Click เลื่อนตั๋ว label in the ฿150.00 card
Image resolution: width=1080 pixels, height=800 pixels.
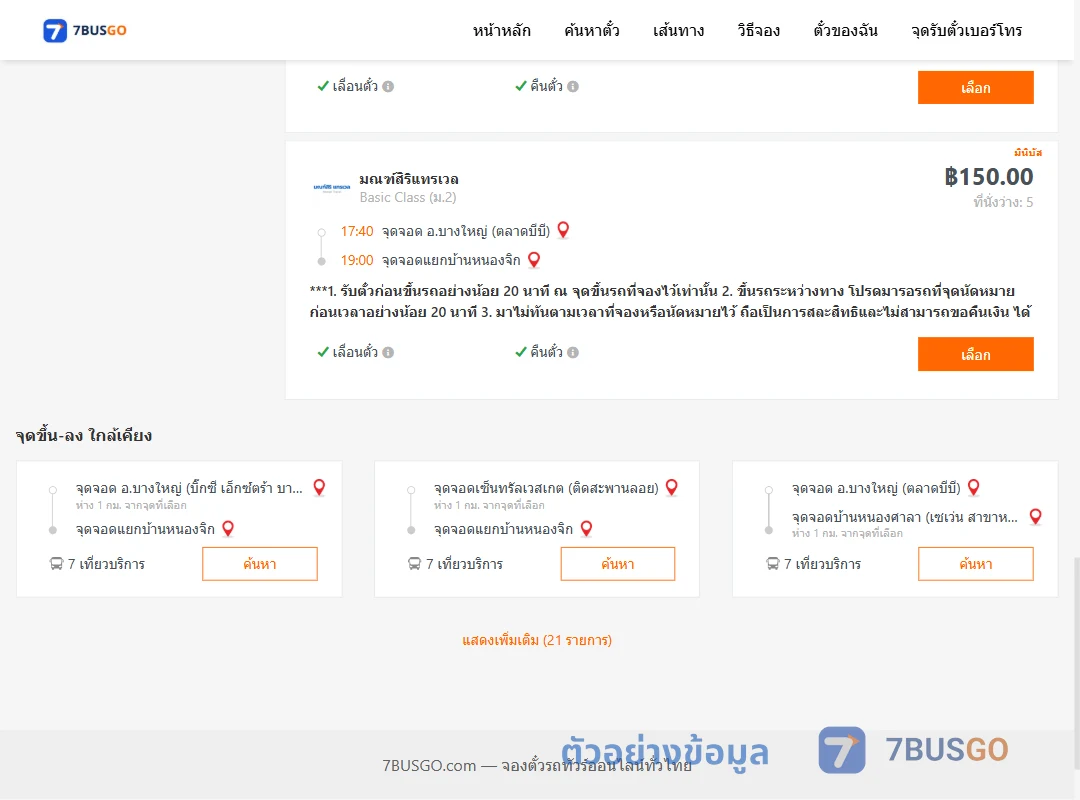[355, 352]
